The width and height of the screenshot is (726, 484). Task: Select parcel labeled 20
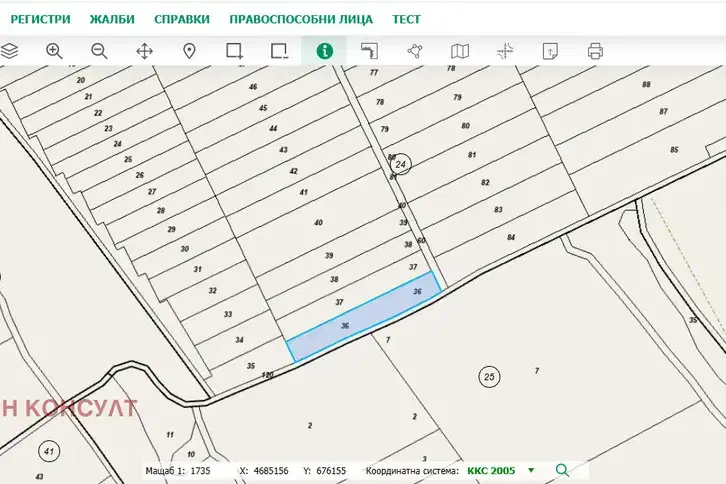81,80
